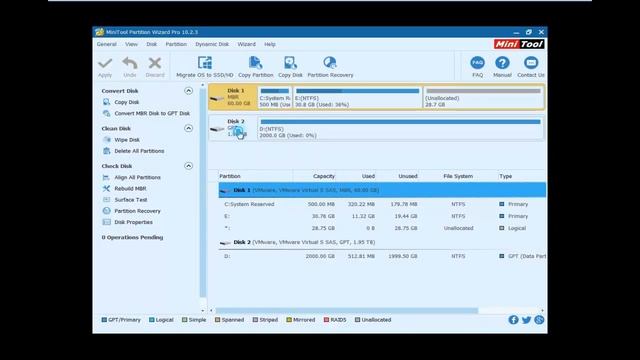Click Disk Properties in sidebar
Image resolution: width=640 pixels, height=360 pixels.
(x=133, y=222)
